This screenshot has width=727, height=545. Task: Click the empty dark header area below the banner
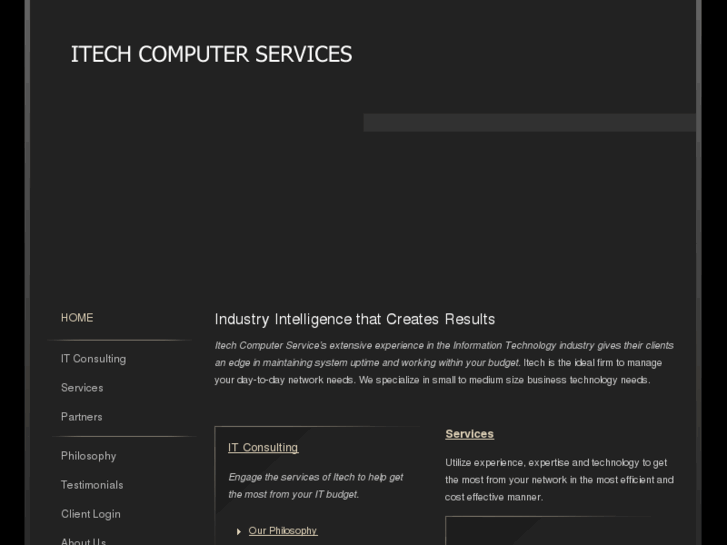coord(360,210)
